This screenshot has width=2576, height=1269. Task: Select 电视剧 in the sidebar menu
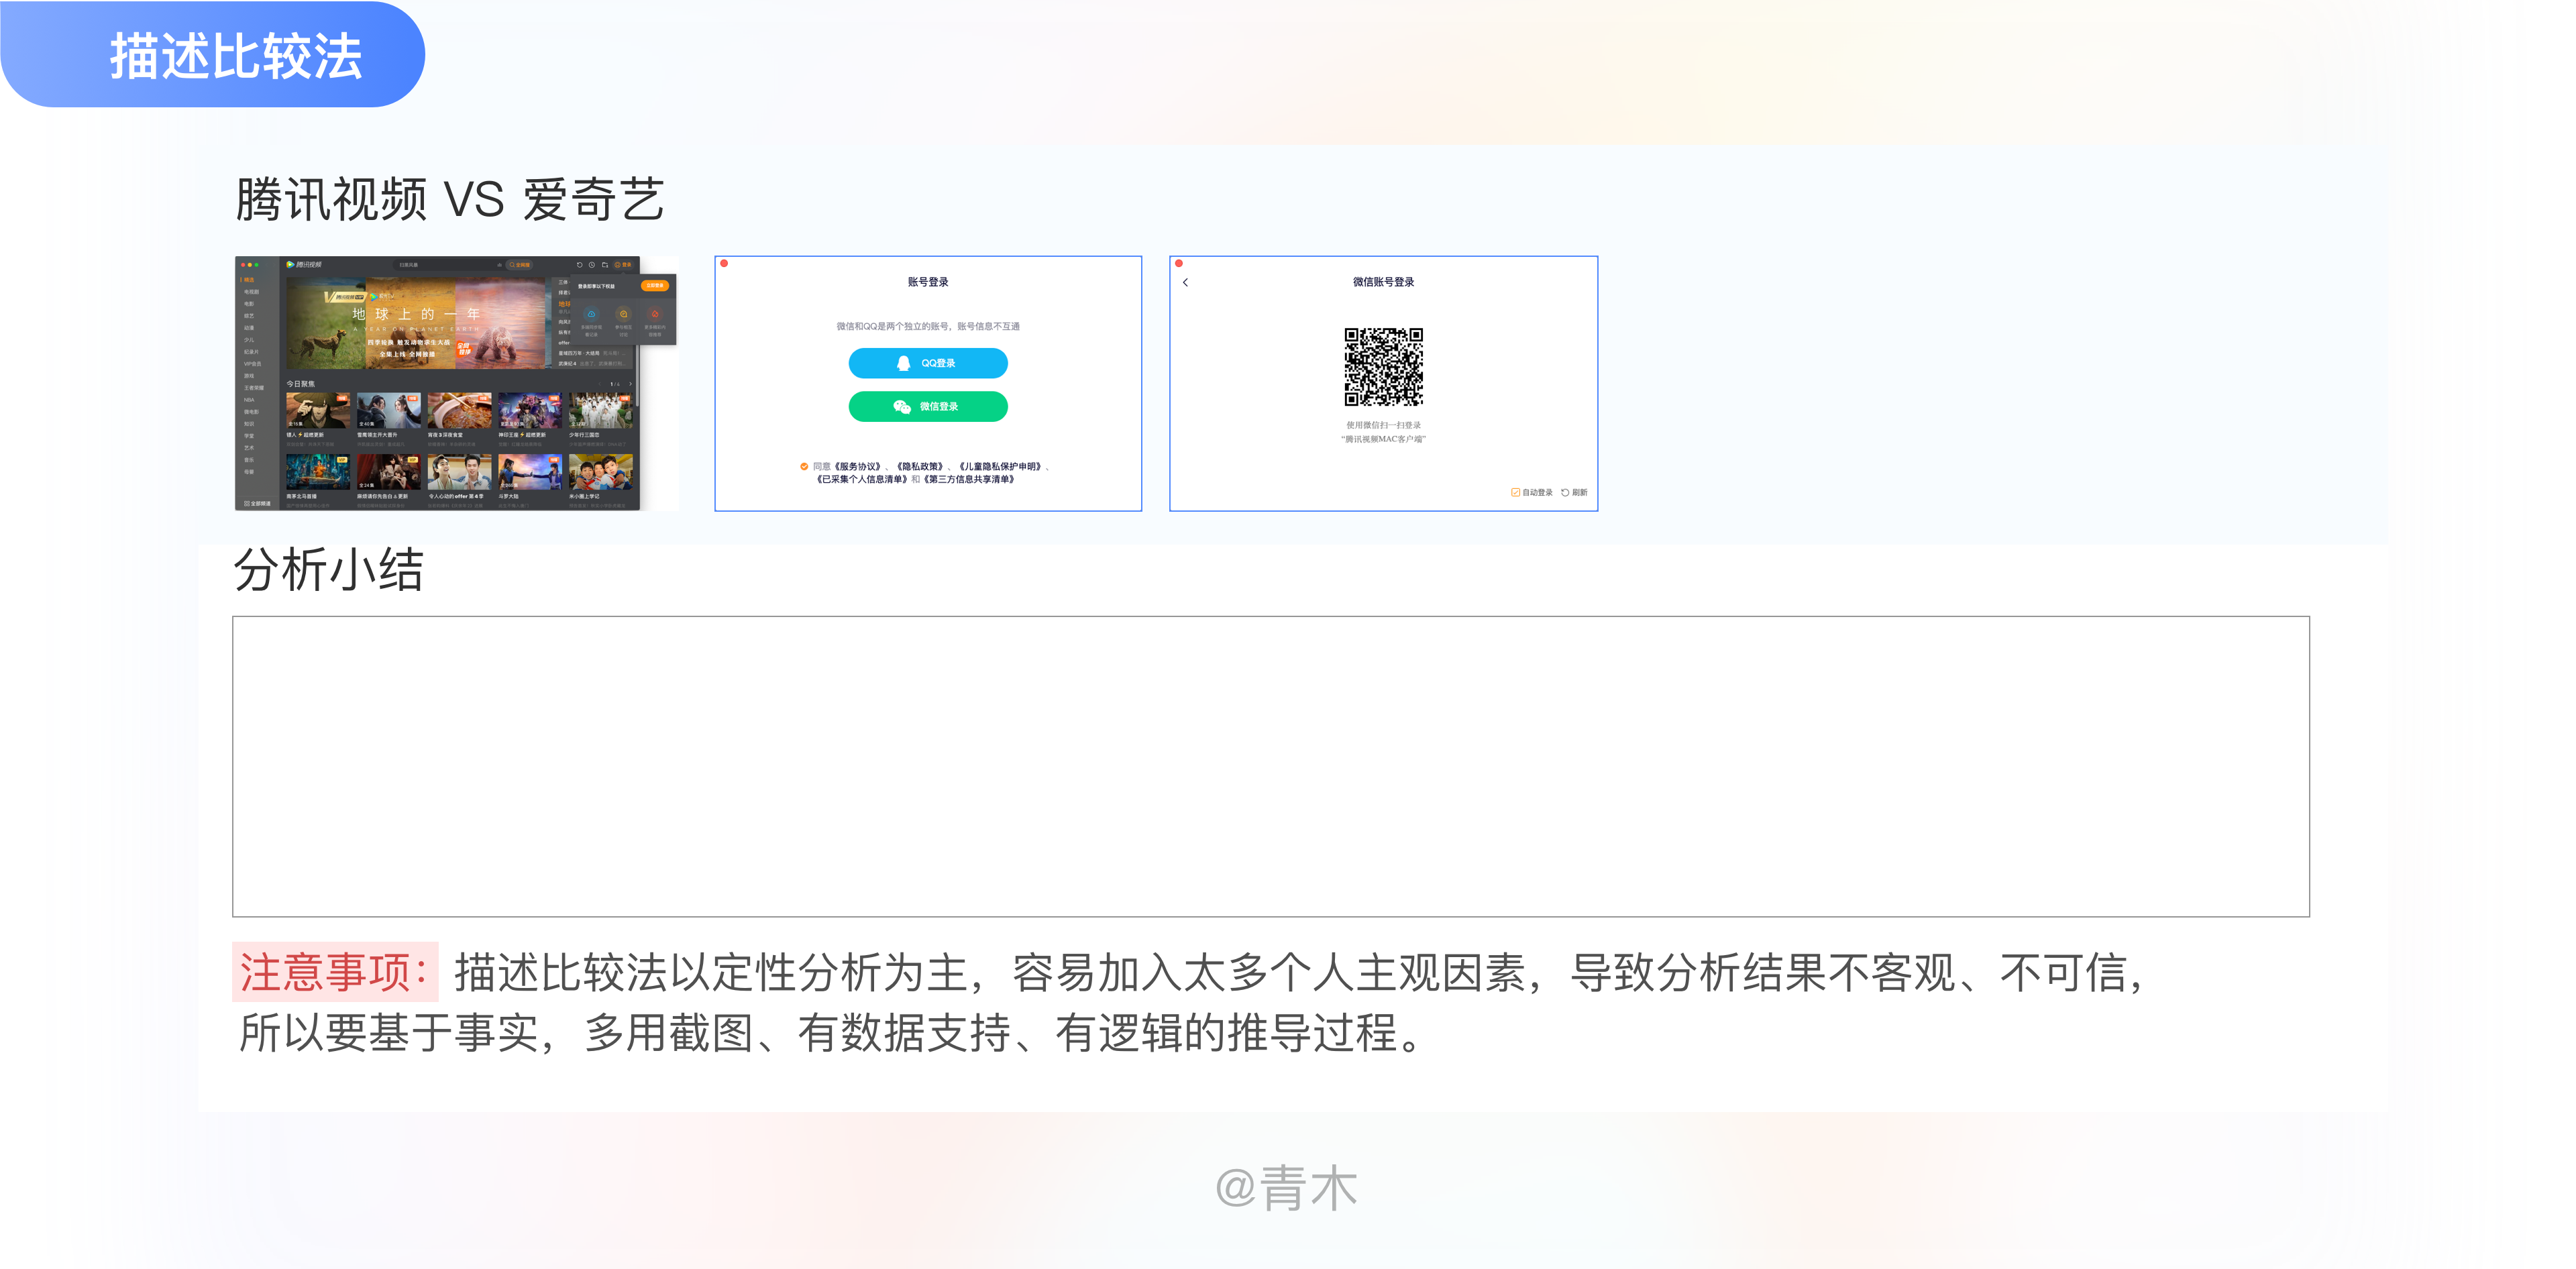point(252,292)
